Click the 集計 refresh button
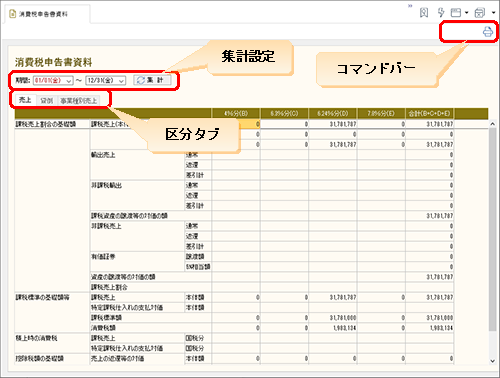500x378 pixels. point(152,80)
